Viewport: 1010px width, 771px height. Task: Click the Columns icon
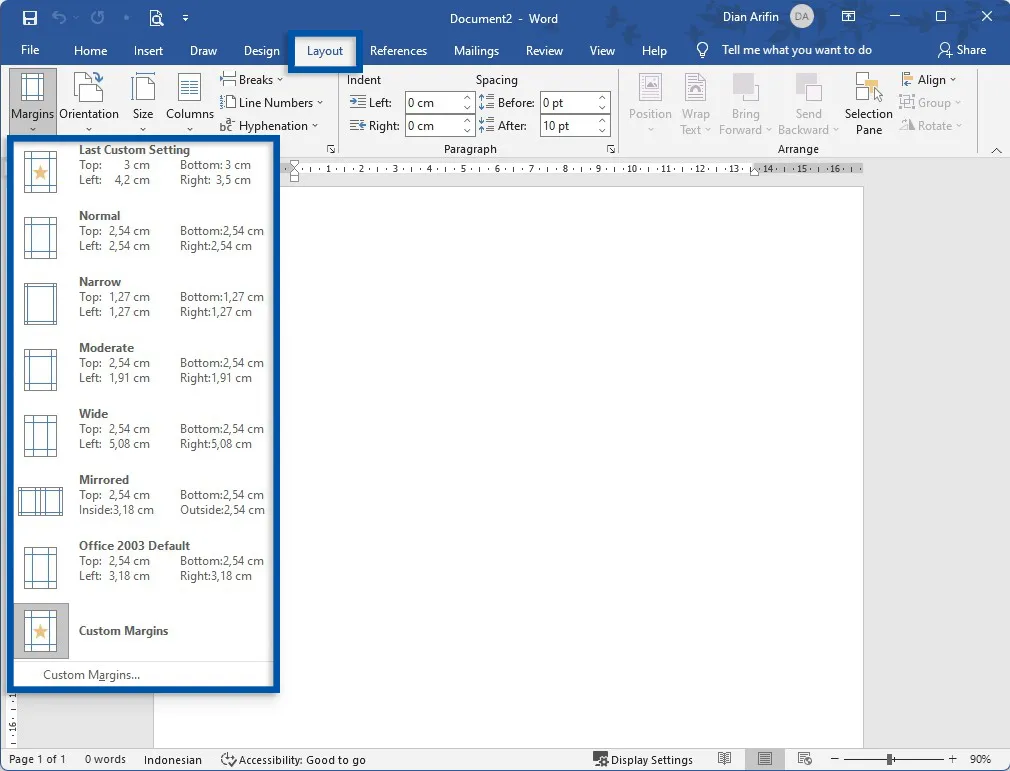(189, 100)
